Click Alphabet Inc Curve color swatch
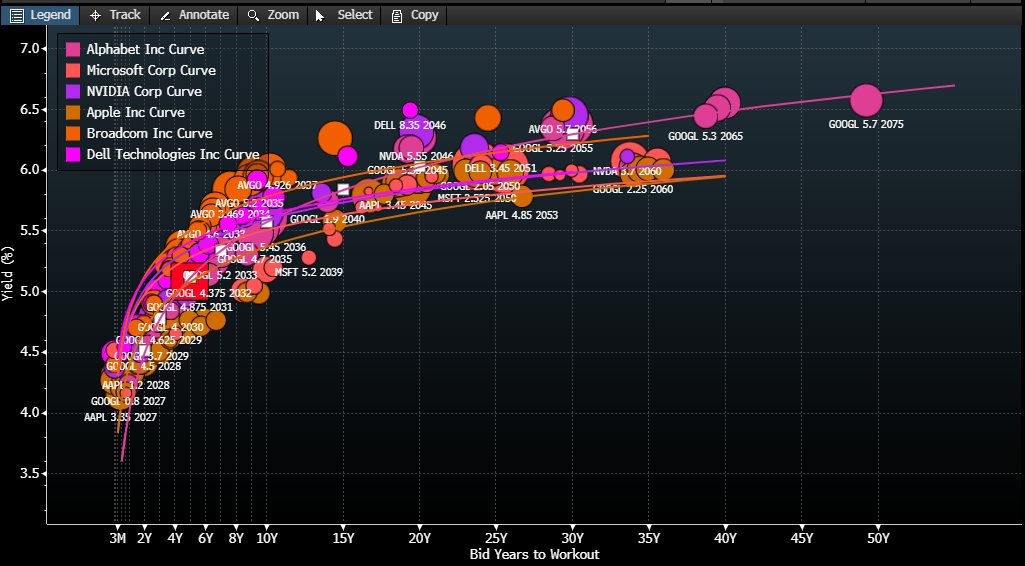1025x566 pixels. [x=73, y=49]
